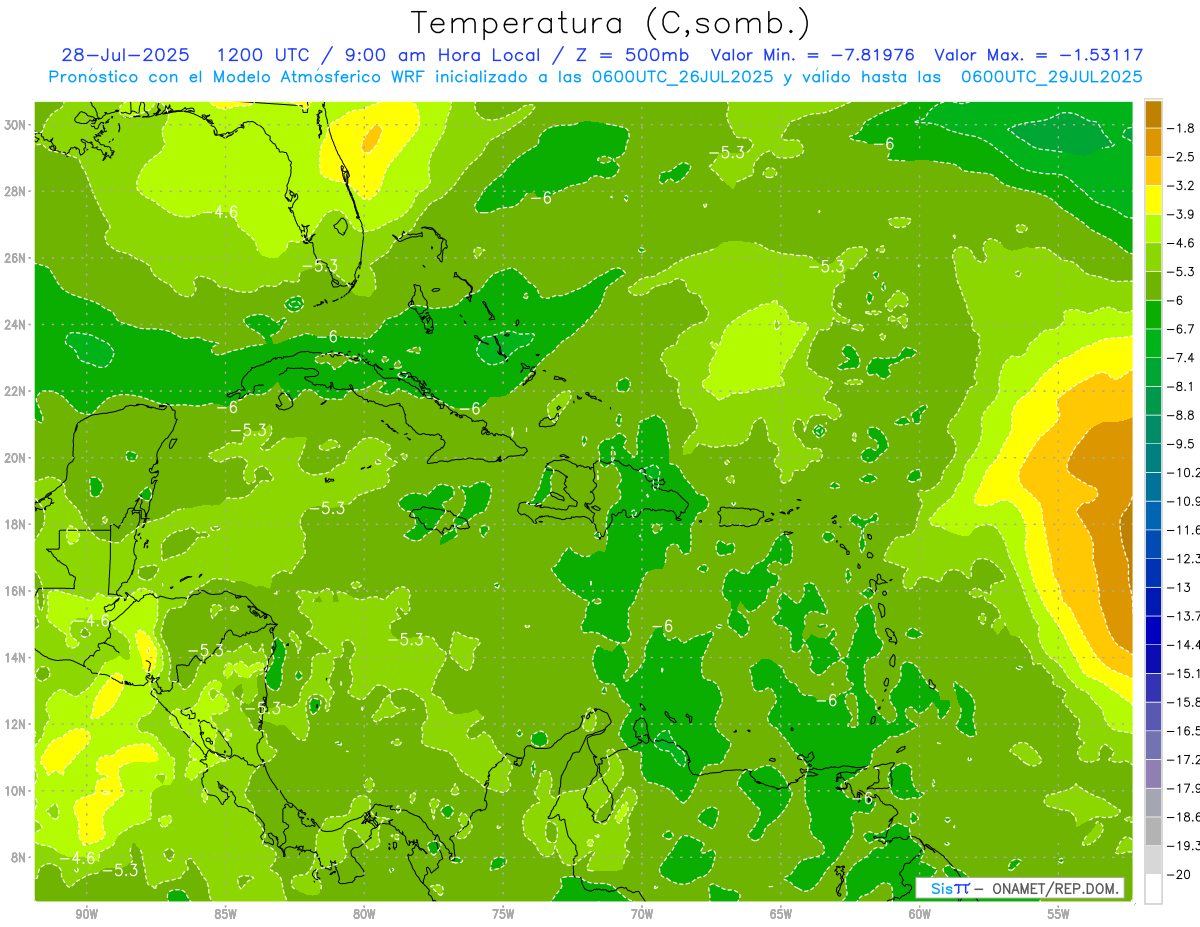Click the '24N' latitude axis label

tap(17, 325)
